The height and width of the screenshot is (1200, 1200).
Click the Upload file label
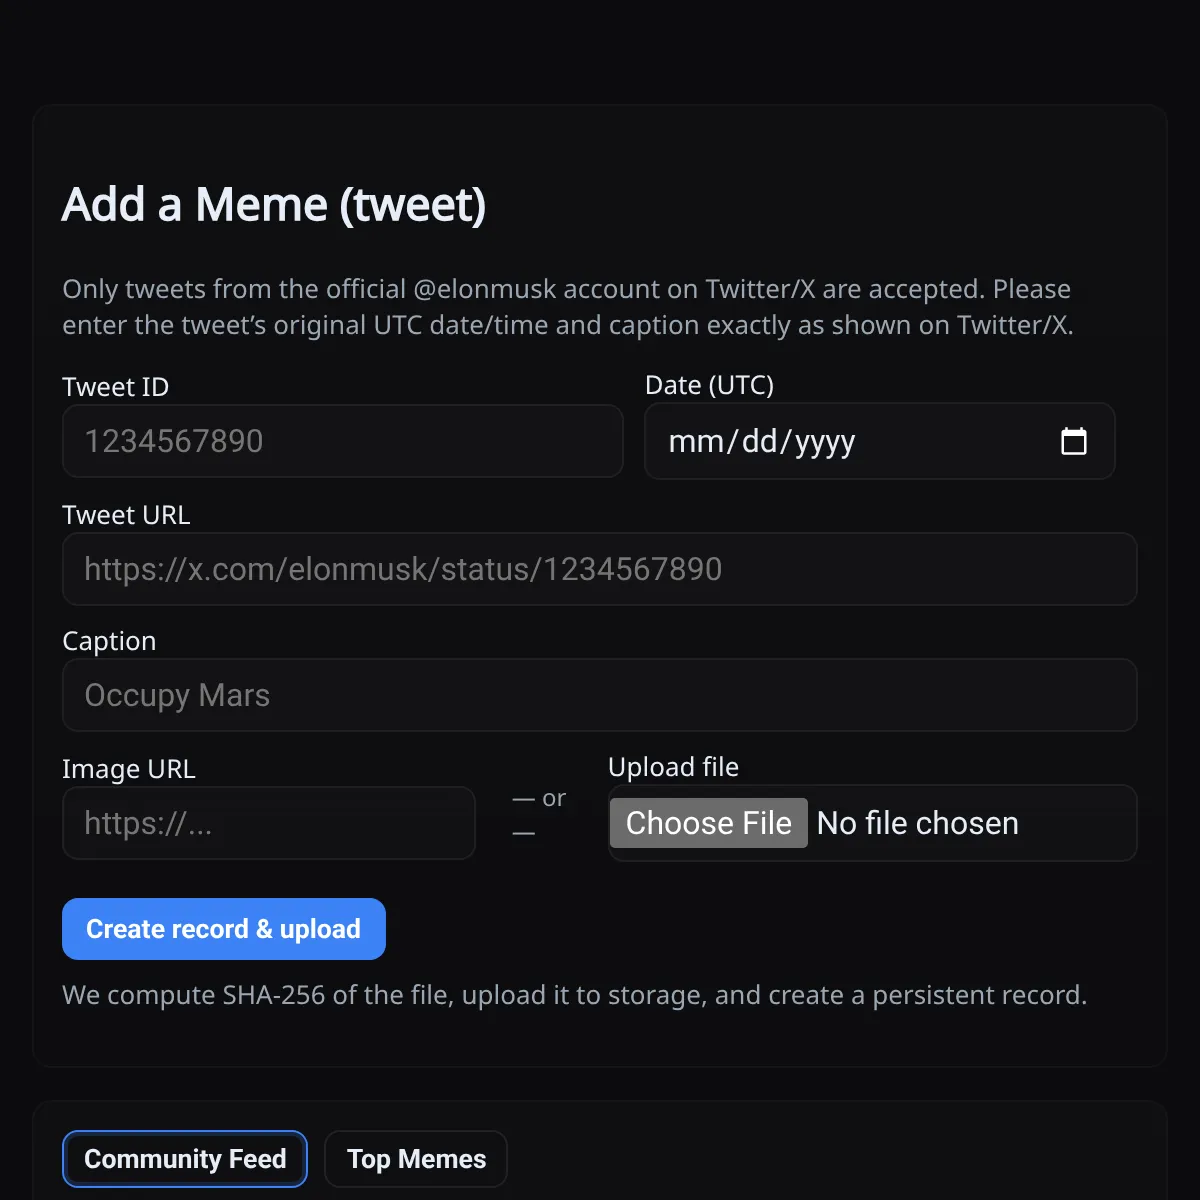pos(673,767)
